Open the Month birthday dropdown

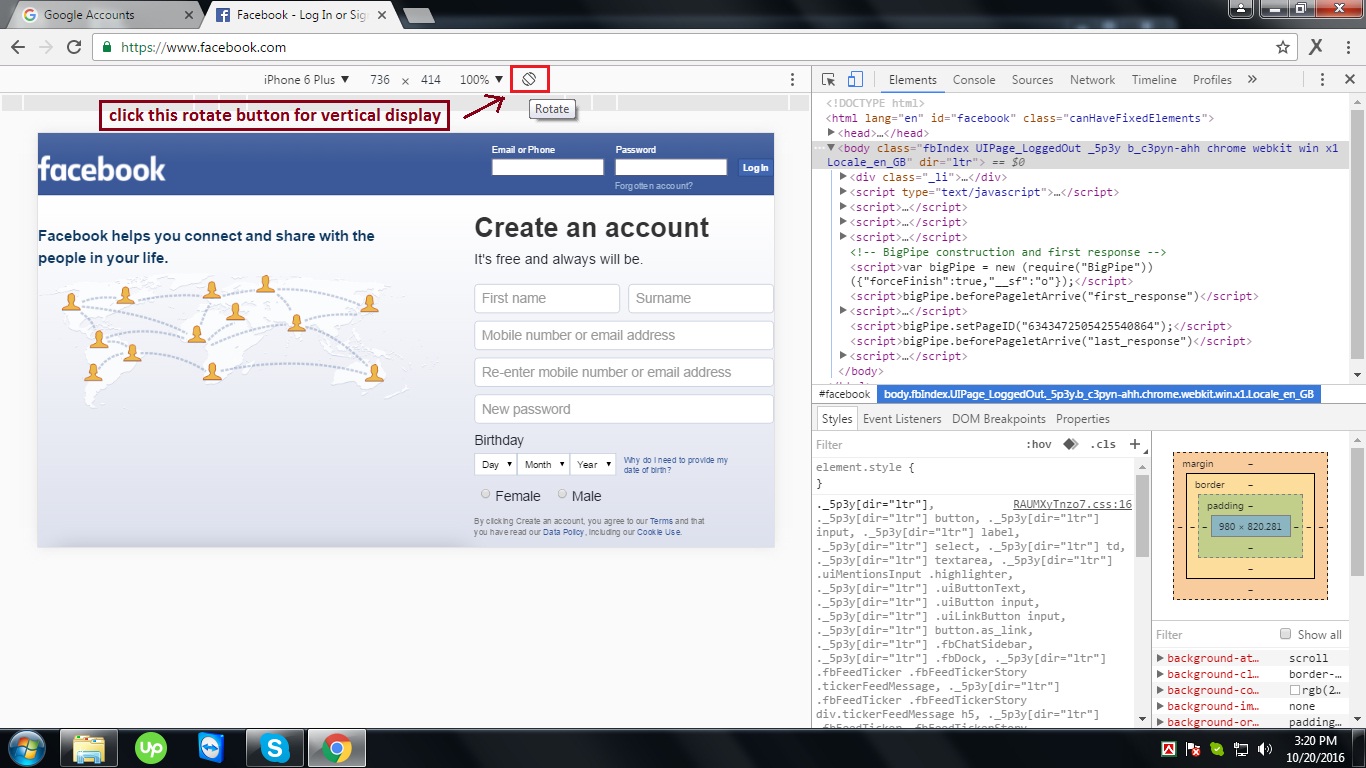click(x=543, y=464)
